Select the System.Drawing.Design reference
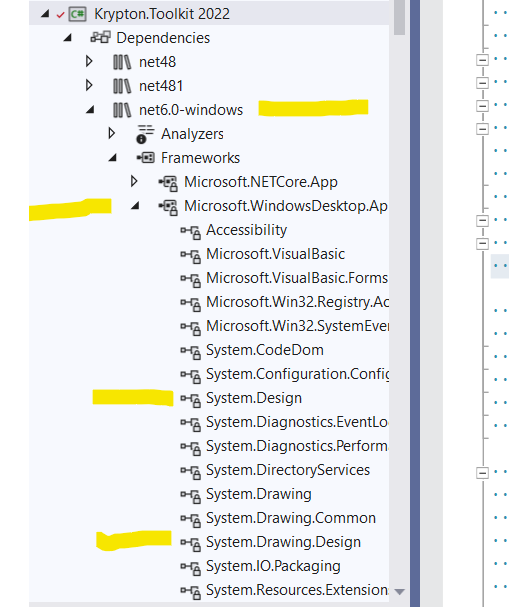The height and width of the screenshot is (607, 509). (x=283, y=543)
